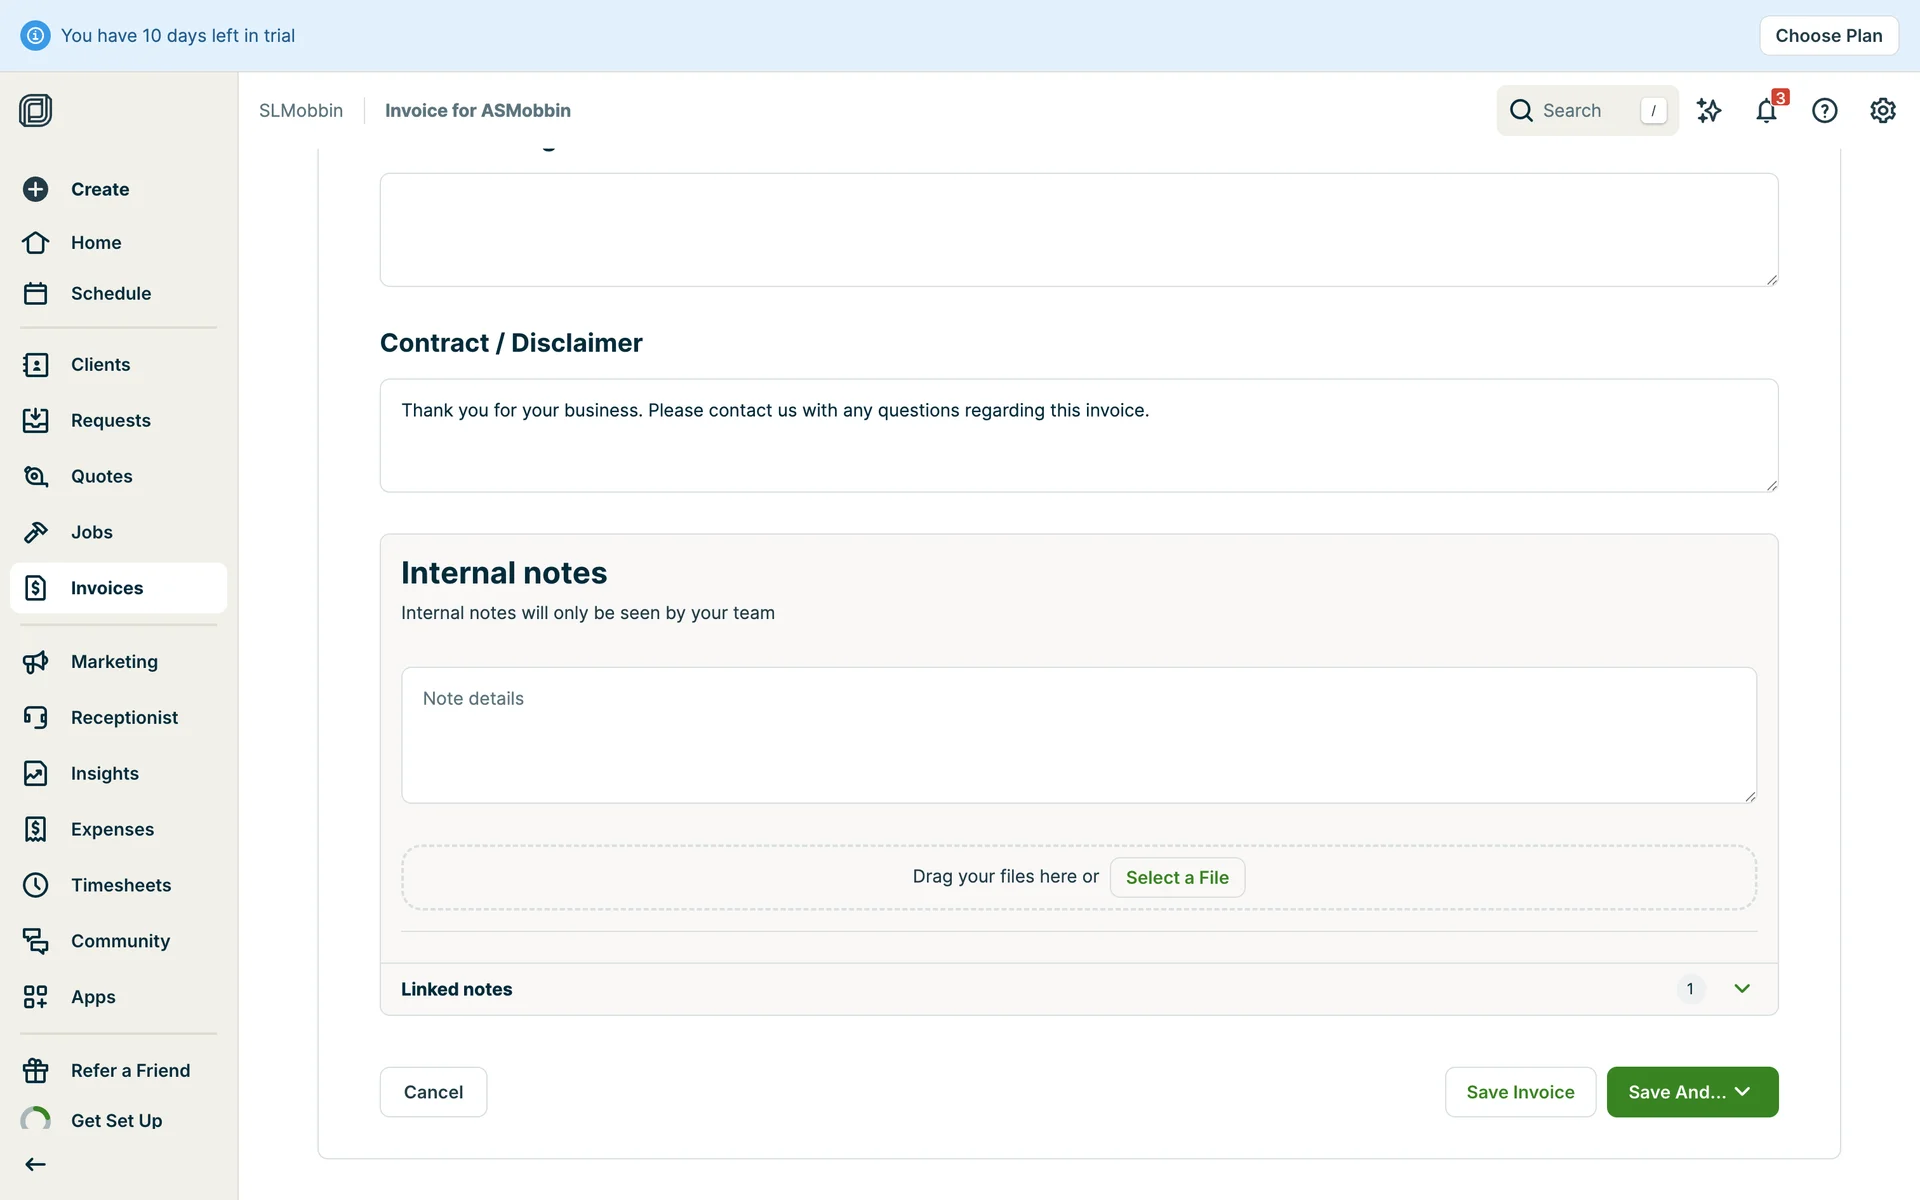This screenshot has height=1200, width=1920.
Task: Open the Save And... dropdown
Action: coord(1692,1092)
